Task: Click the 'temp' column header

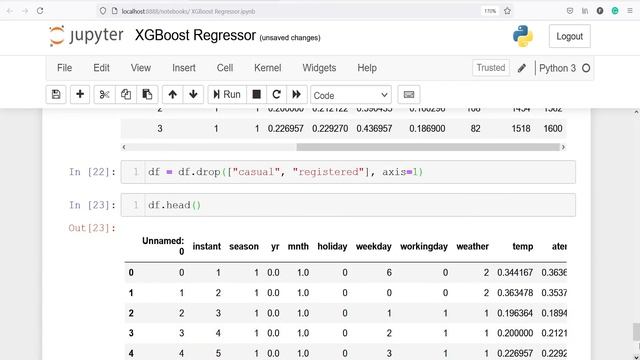Action: click(x=523, y=247)
